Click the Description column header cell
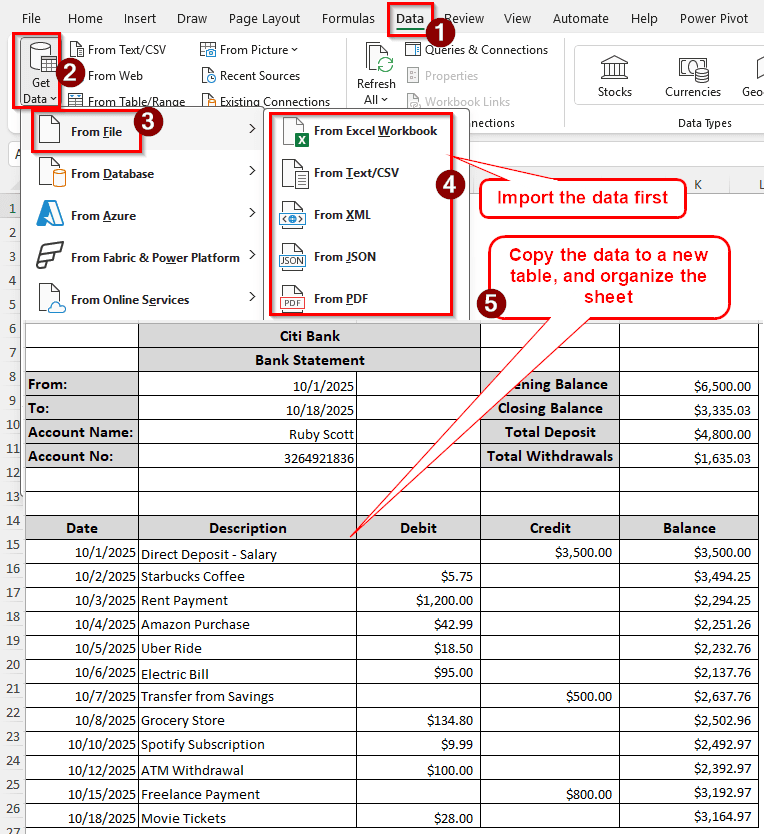Image resolution: width=764 pixels, height=834 pixels. pyautogui.click(x=247, y=528)
